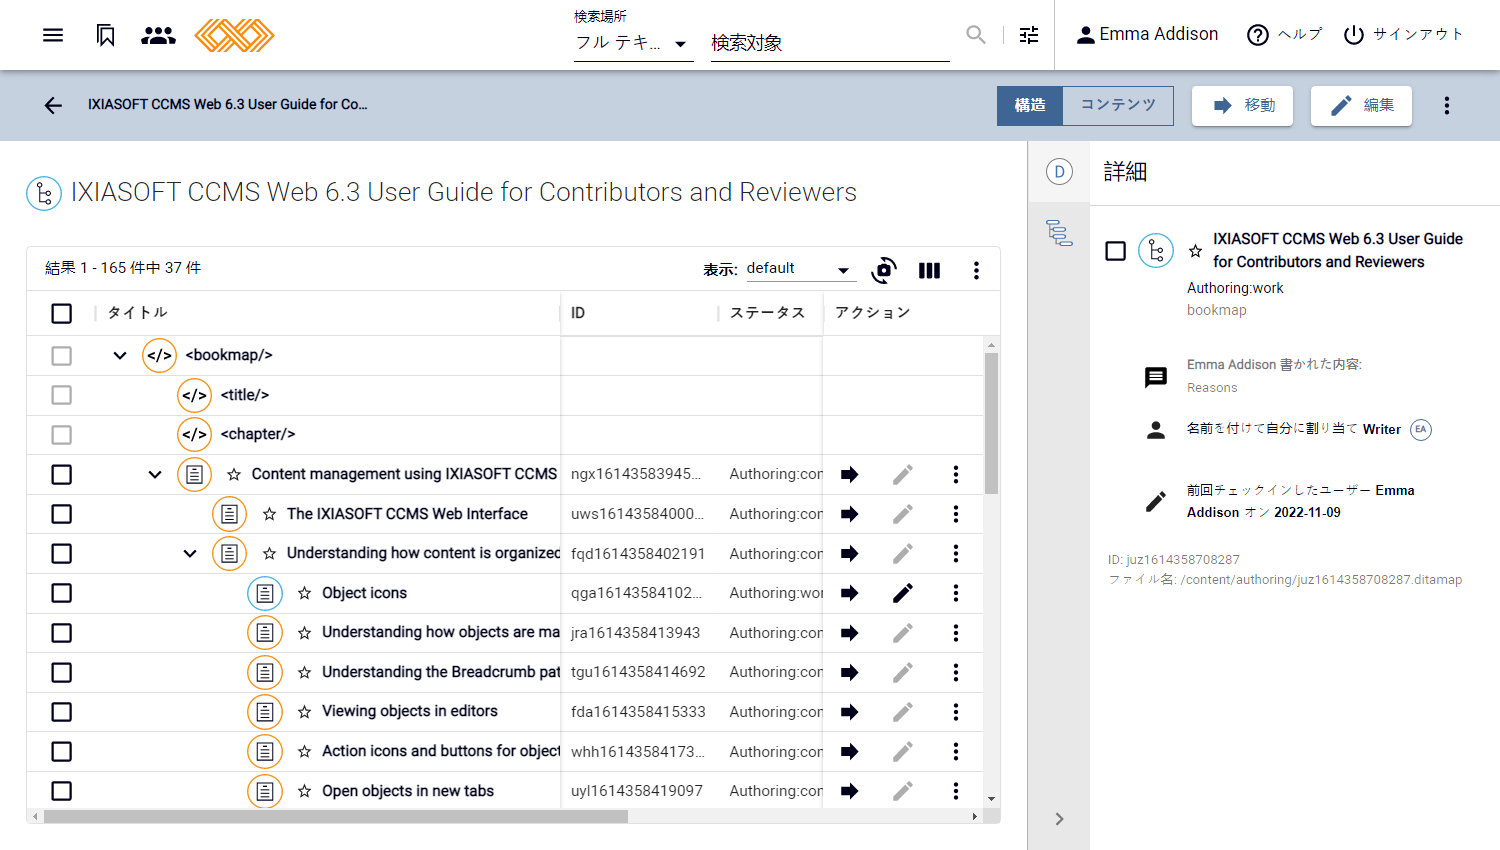Click the ID column header
Screen dimensions: 1500x850
click(x=578, y=313)
